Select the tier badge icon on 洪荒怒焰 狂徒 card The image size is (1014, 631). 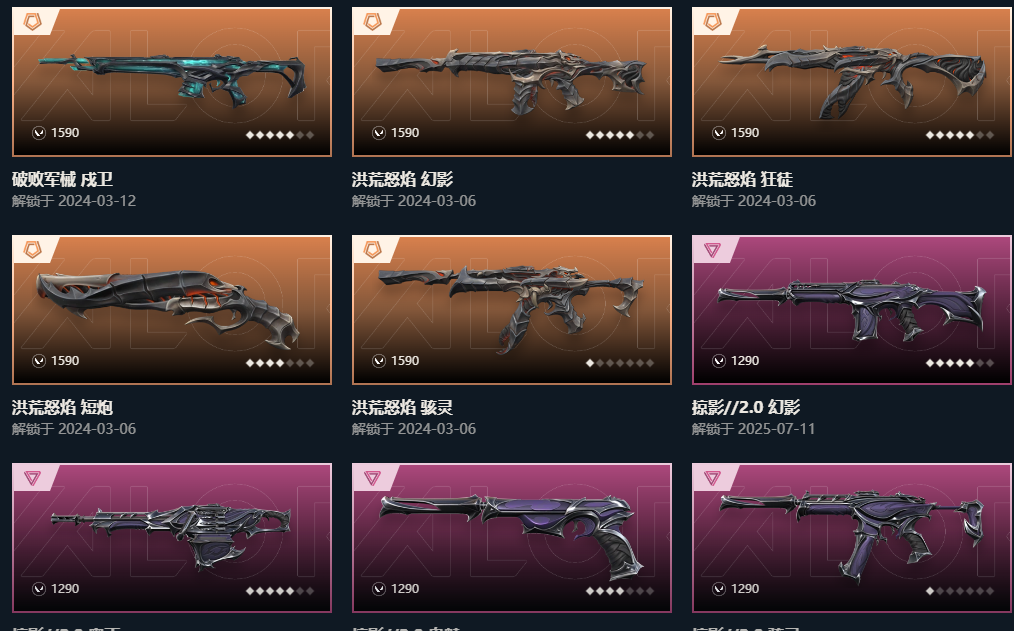click(x=713, y=22)
